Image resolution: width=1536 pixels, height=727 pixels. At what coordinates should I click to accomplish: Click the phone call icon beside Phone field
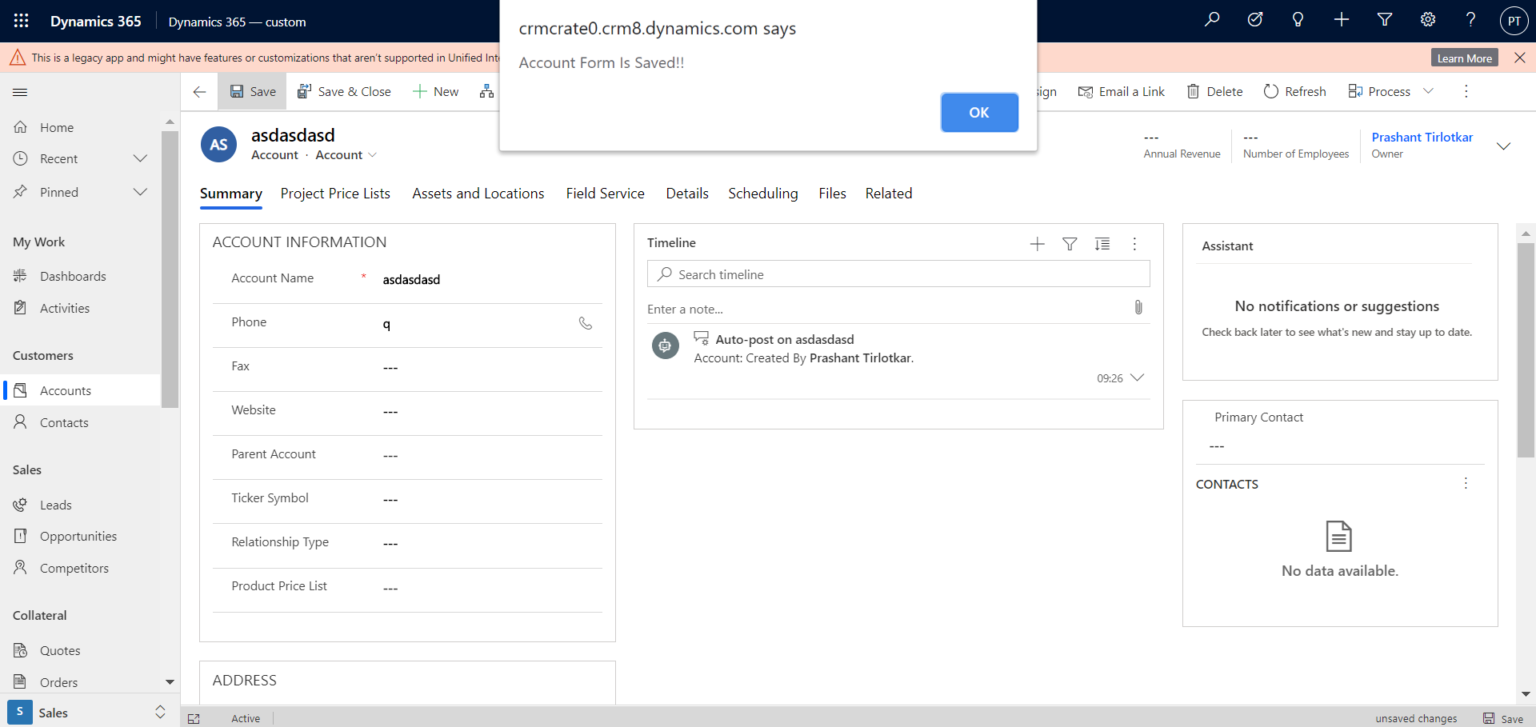[x=585, y=323]
